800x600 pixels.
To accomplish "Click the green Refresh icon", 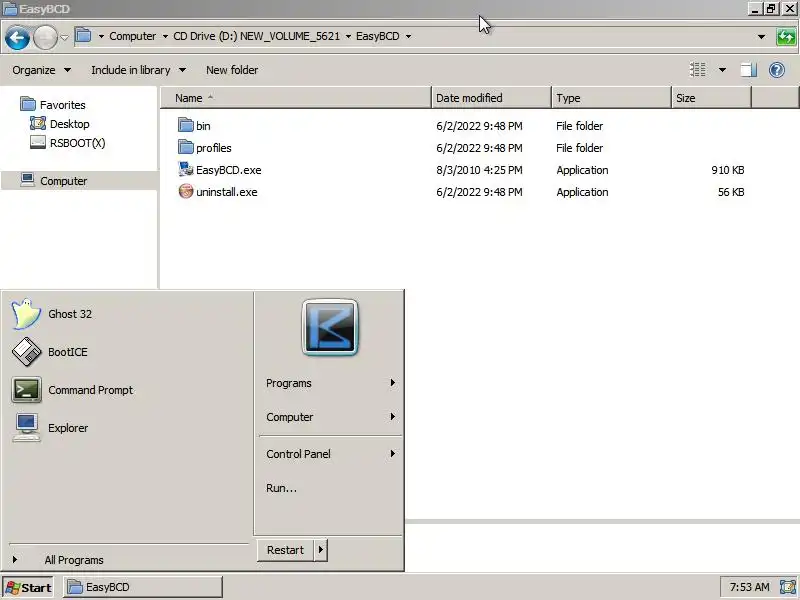I will (x=786, y=37).
